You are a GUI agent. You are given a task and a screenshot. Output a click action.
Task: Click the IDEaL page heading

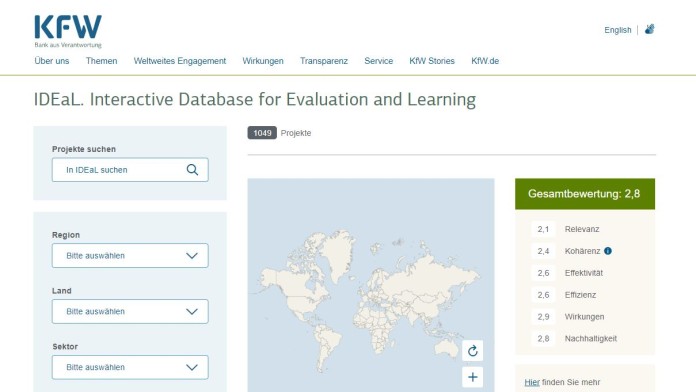coord(255,99)
